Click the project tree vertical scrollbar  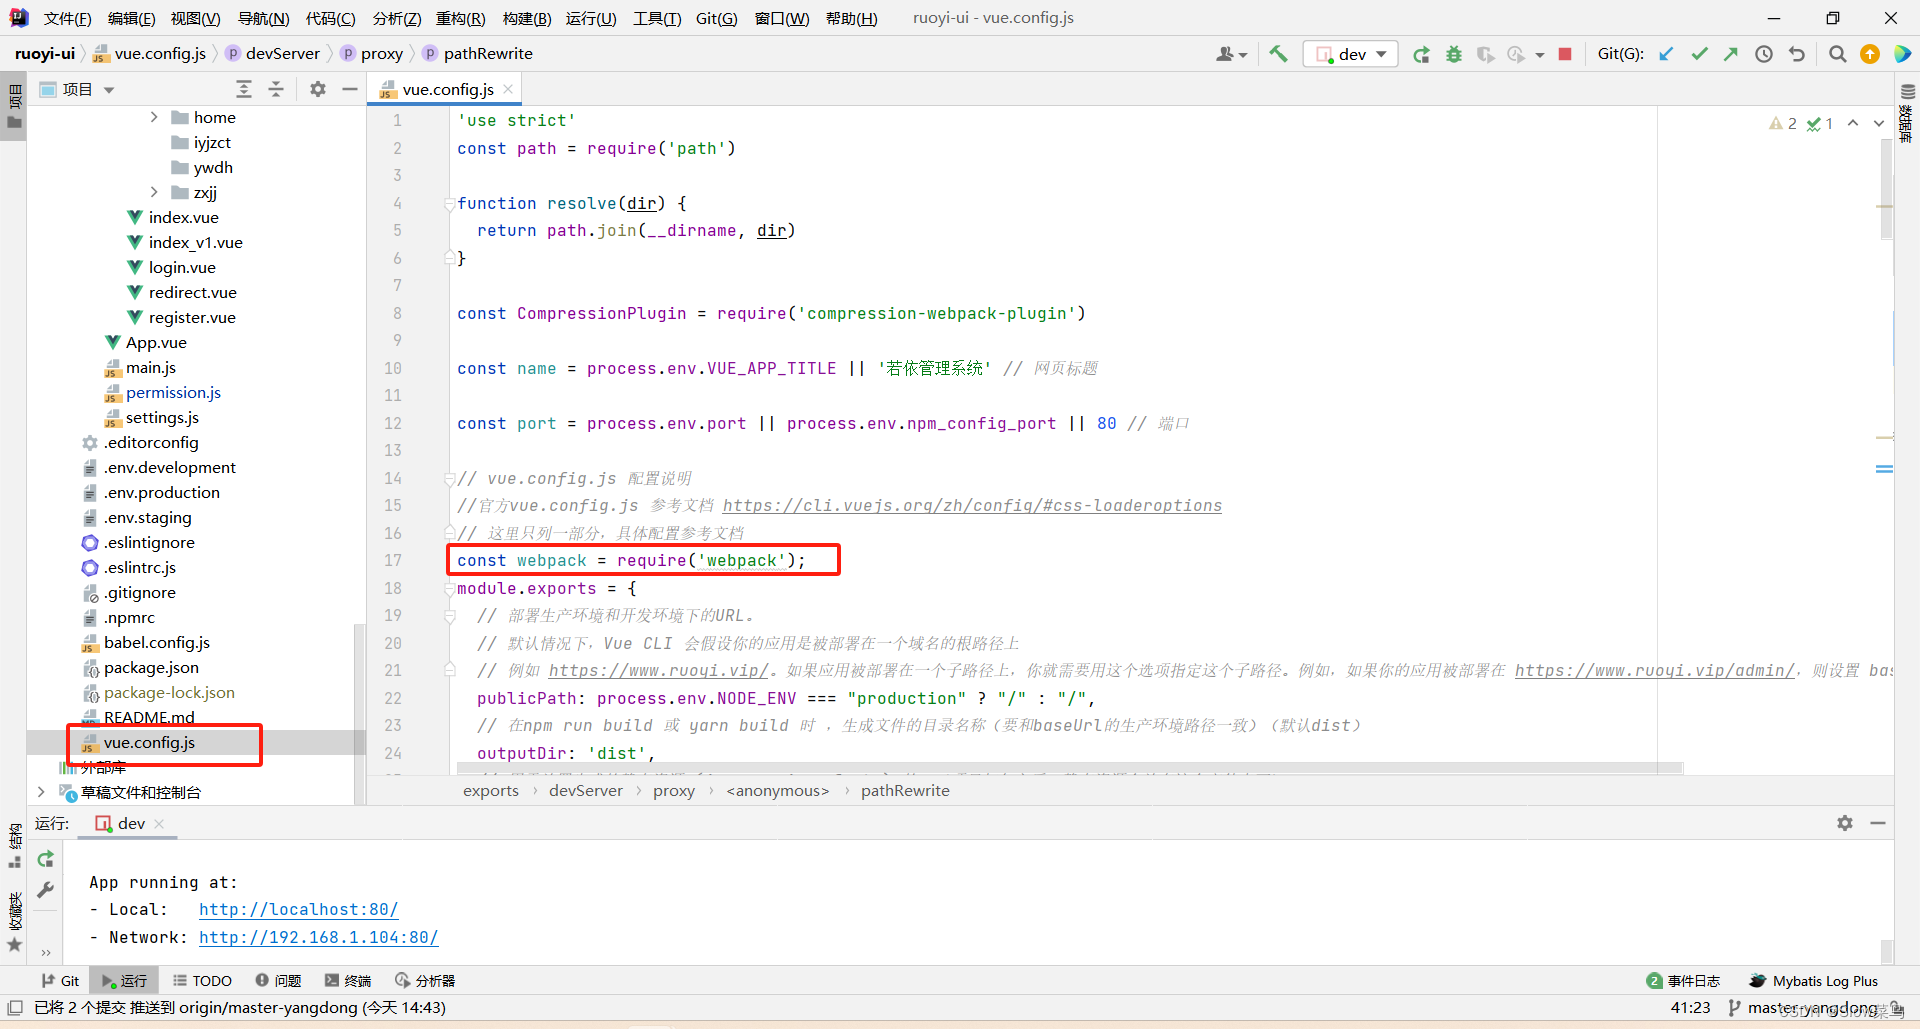tap(360, 714)
